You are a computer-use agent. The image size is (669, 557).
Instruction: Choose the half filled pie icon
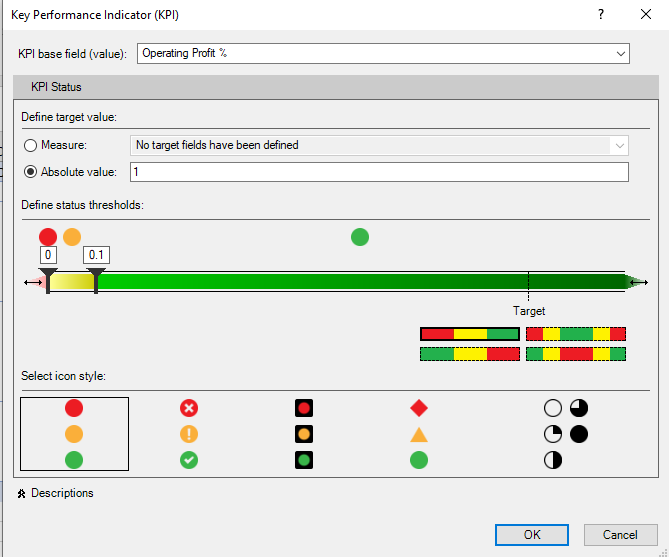click(553, 460)
